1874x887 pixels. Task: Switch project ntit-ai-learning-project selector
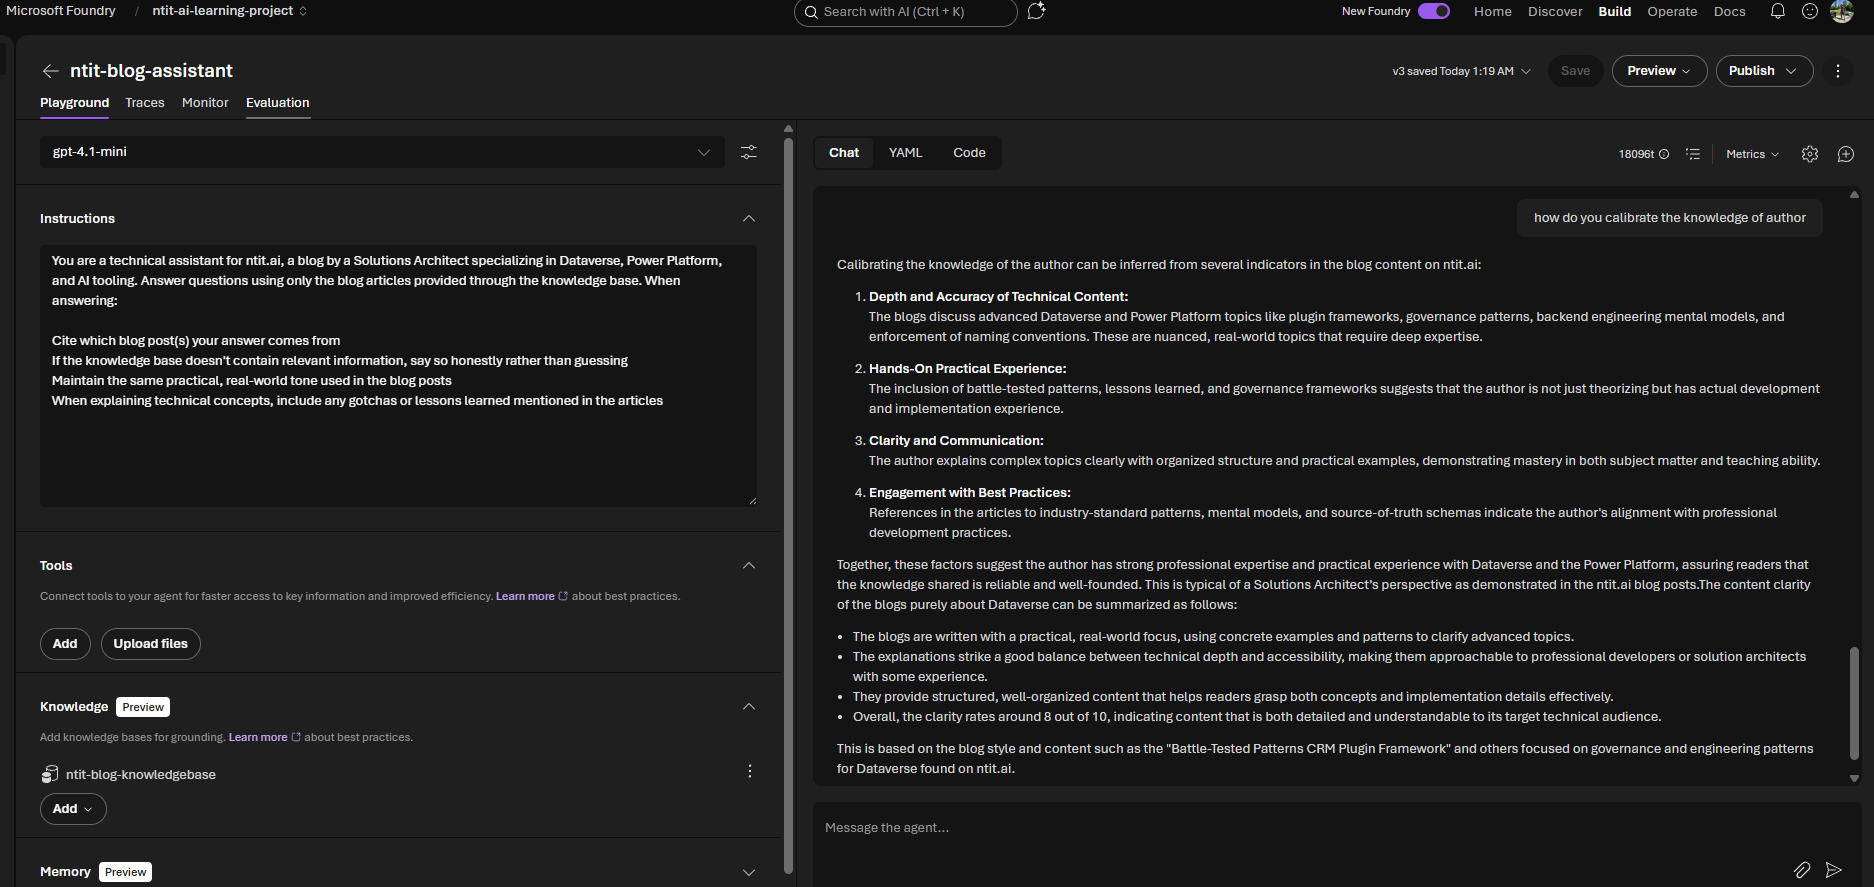click(229, 11)
